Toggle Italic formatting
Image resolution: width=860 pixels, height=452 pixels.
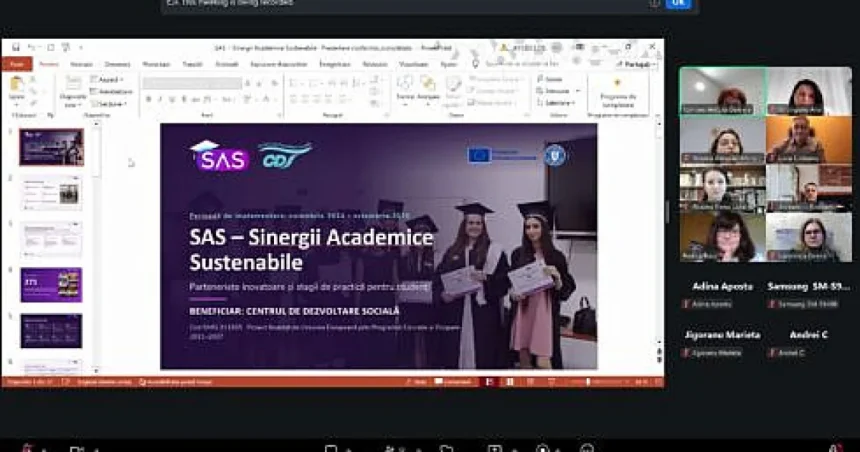point(160,99)
